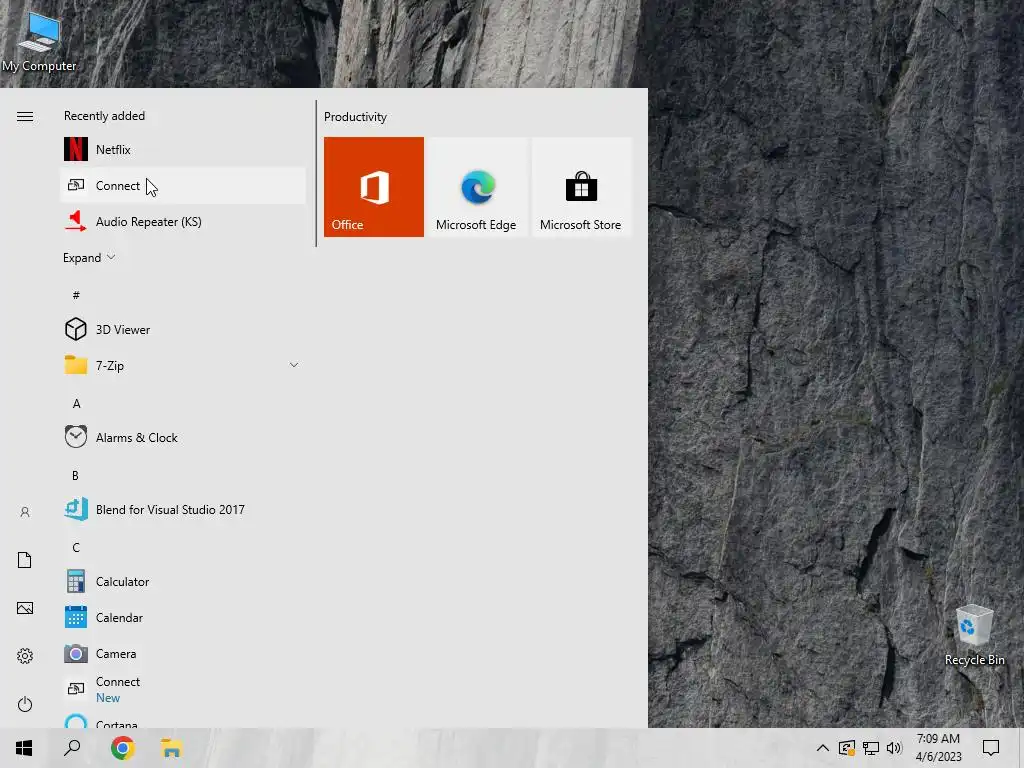The image size is (1024, 768).
Task: Open Microsoft Store tile
Action: 581,187
